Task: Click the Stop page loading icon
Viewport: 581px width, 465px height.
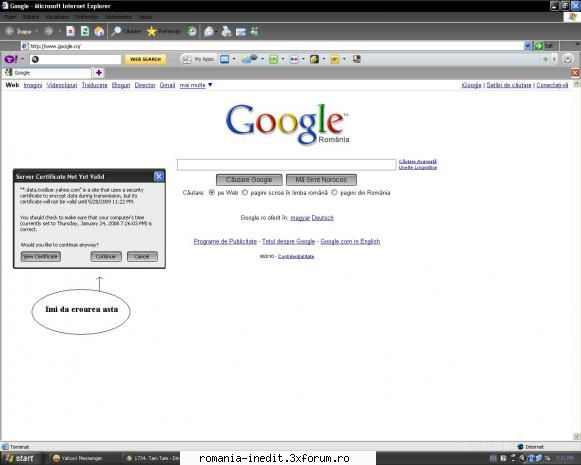Action: 70,31
